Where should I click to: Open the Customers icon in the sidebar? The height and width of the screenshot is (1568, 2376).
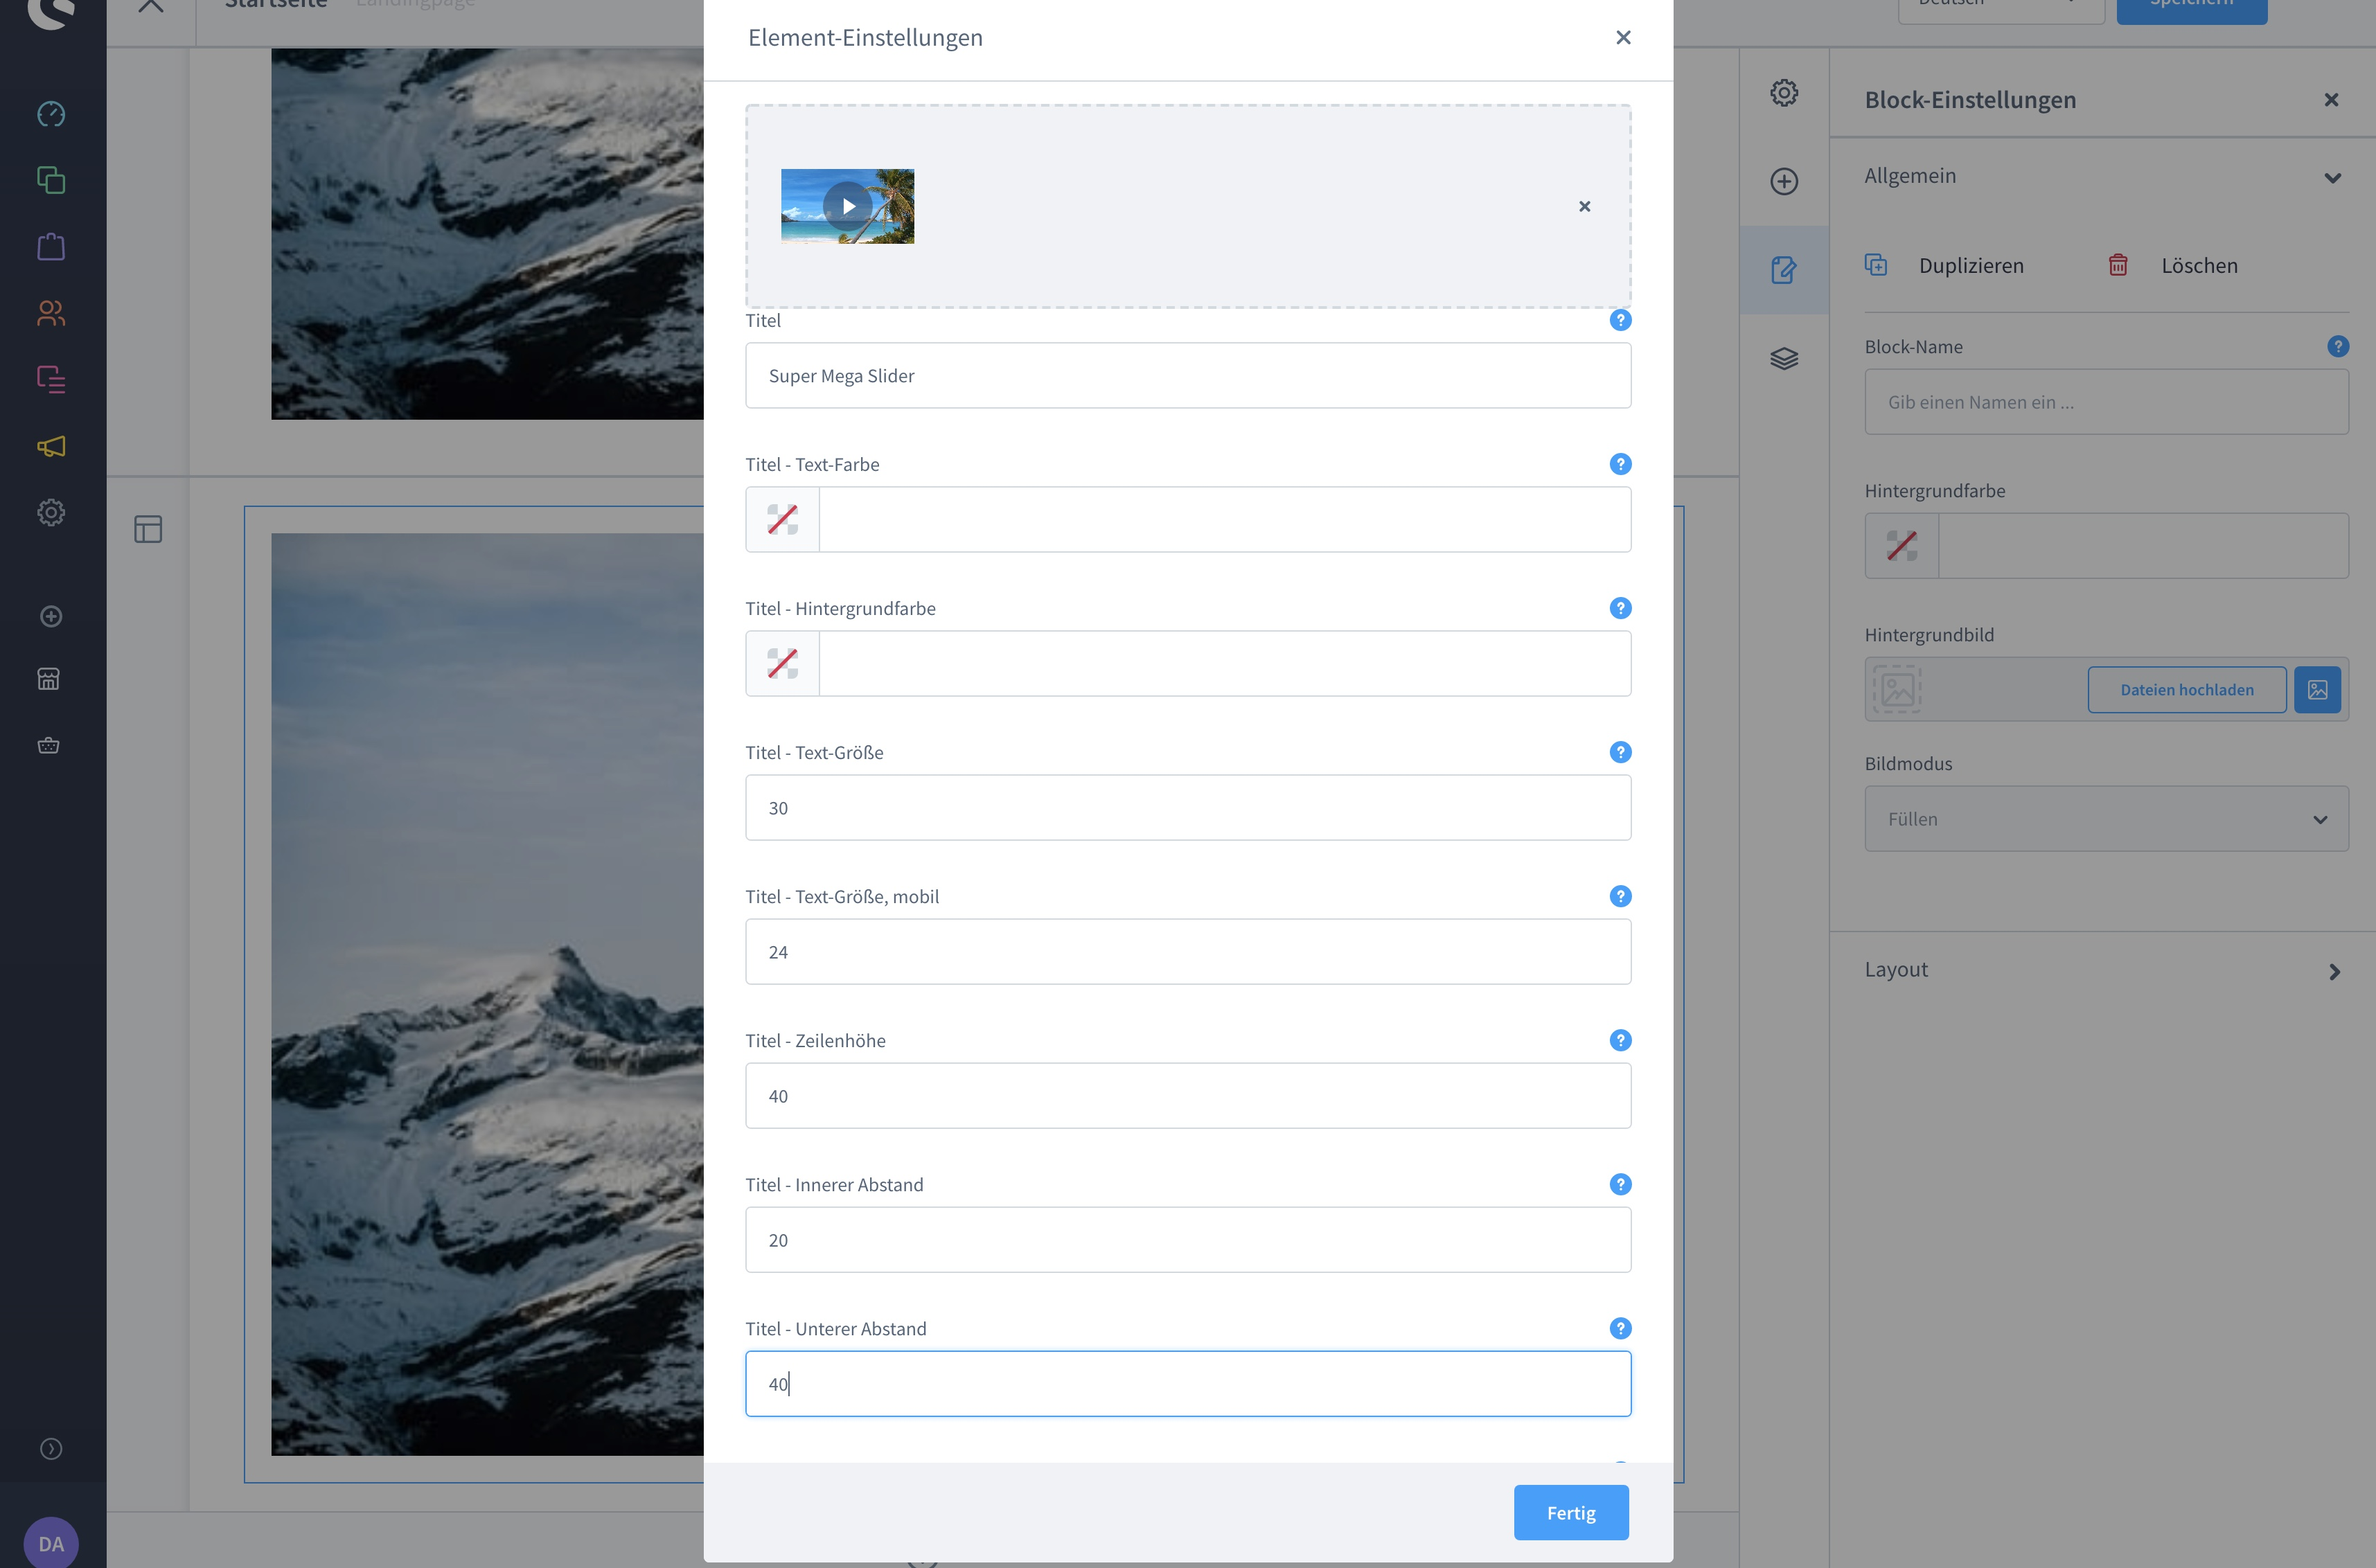click(51, 313)
